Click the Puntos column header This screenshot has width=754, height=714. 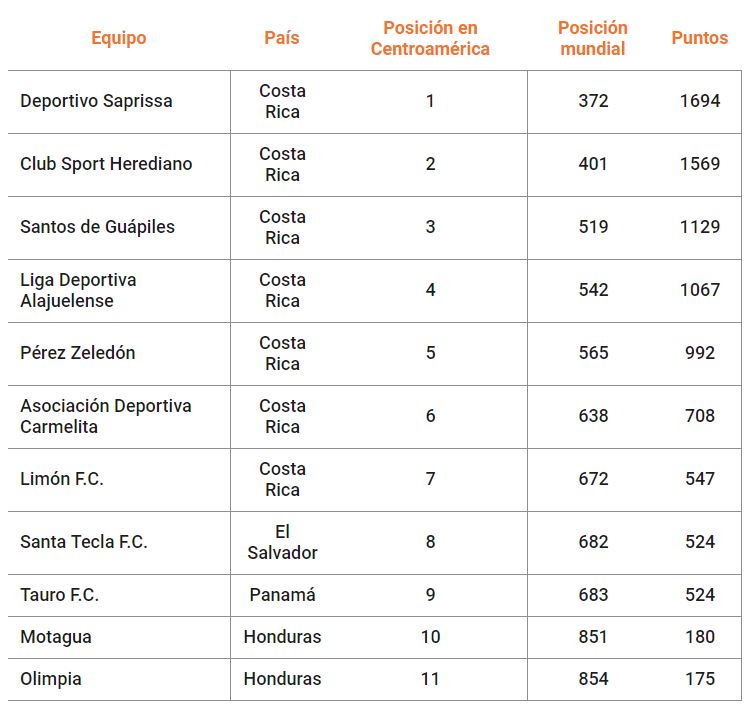700,38
